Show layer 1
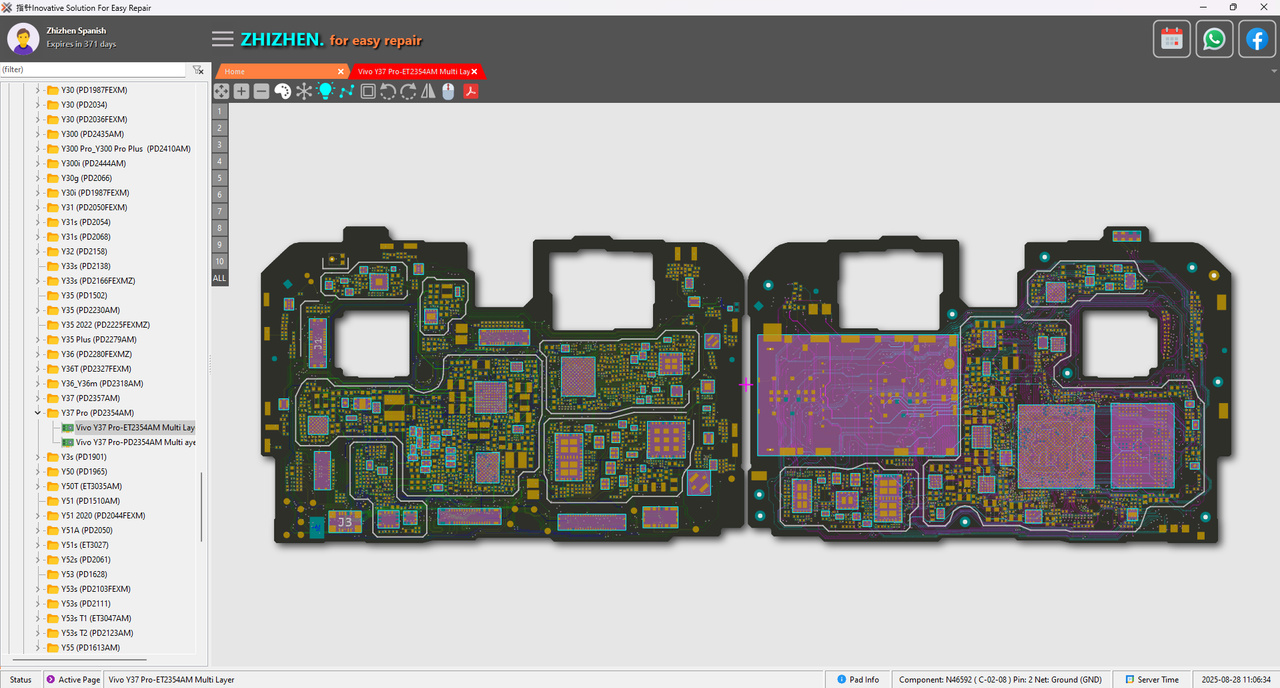Screen dimensions: 1280x688 219,111
